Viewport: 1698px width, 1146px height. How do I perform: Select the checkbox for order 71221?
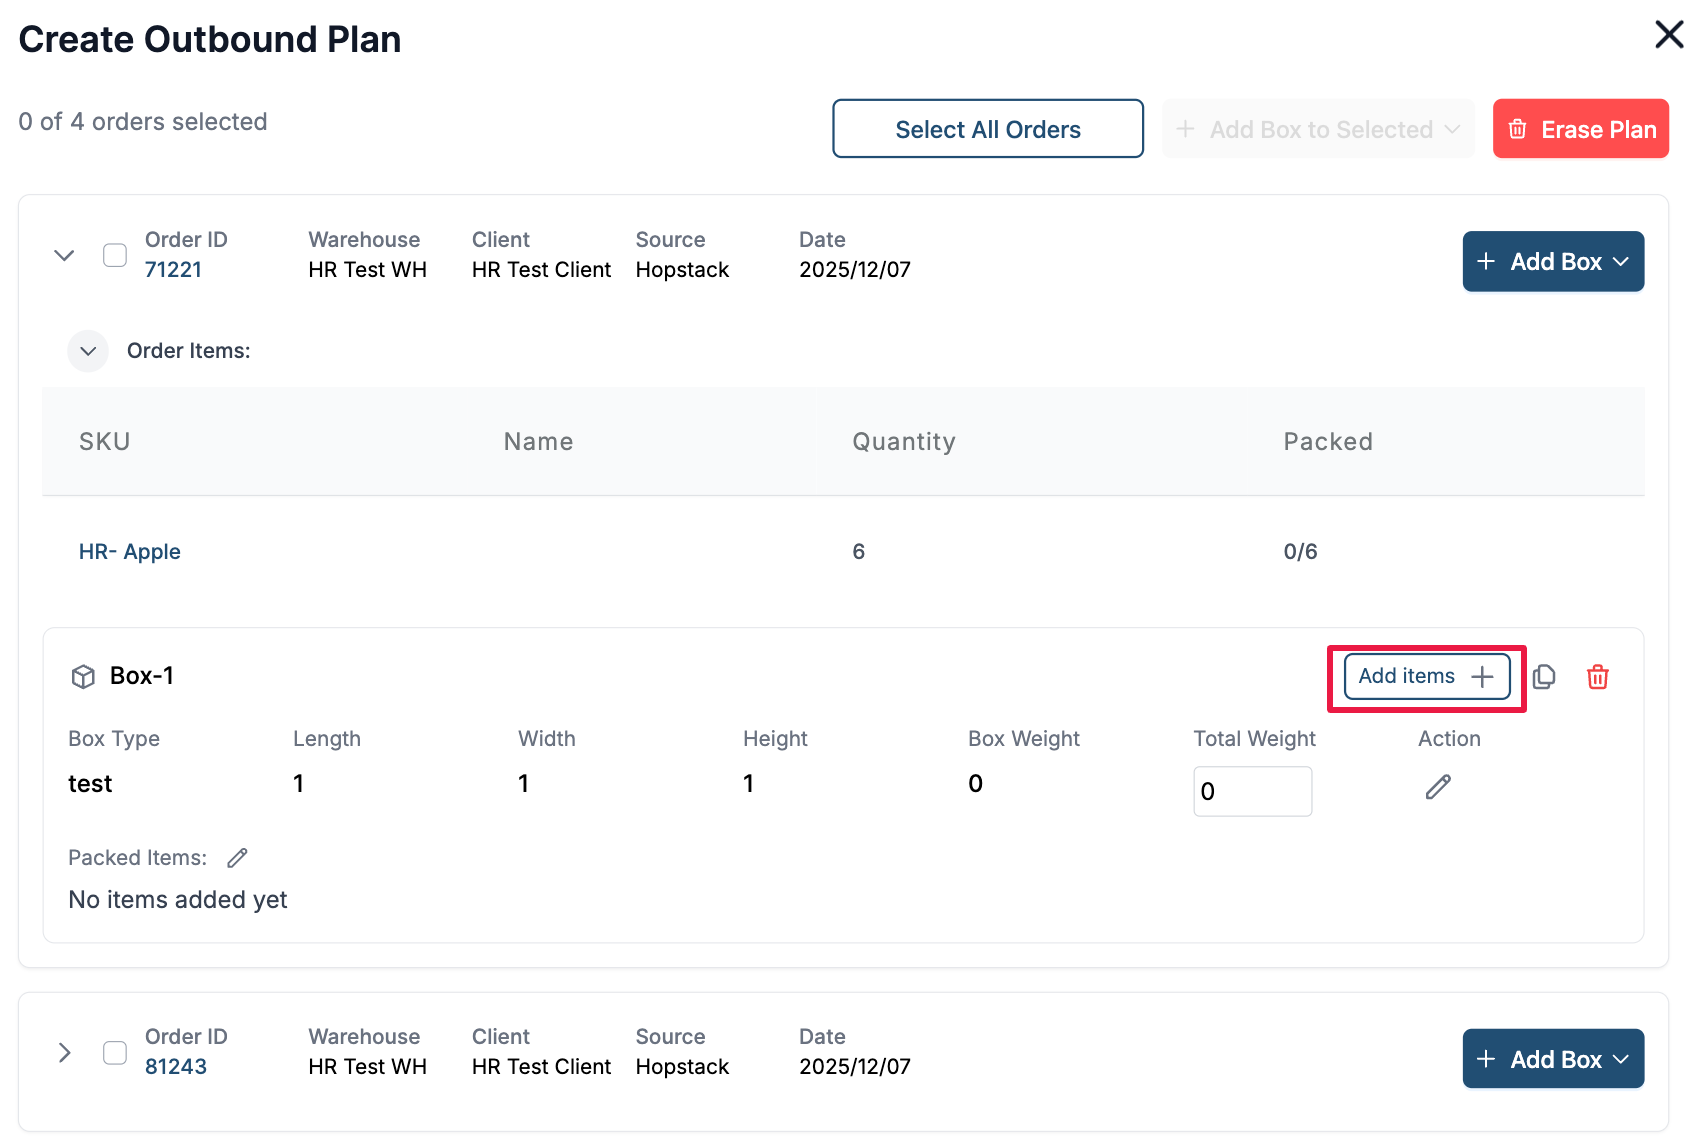pos(115,255)
